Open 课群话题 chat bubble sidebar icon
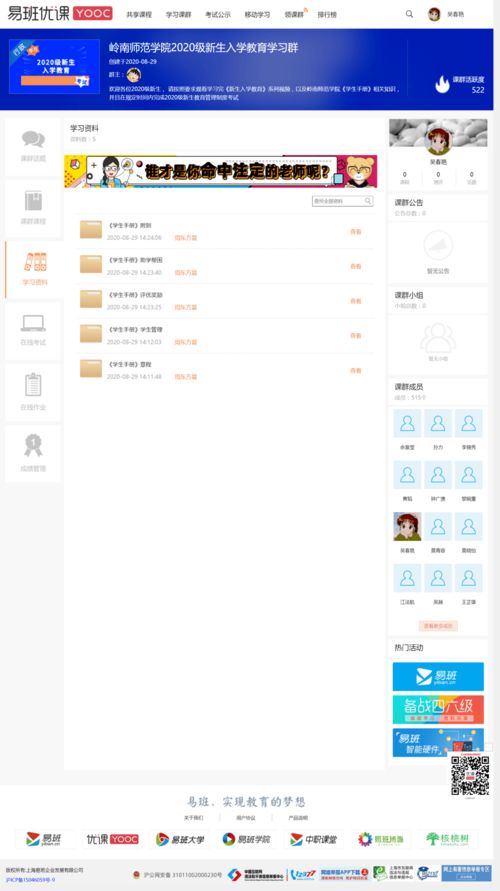Screen dimensions: 500x891 (x=33, y=139)
